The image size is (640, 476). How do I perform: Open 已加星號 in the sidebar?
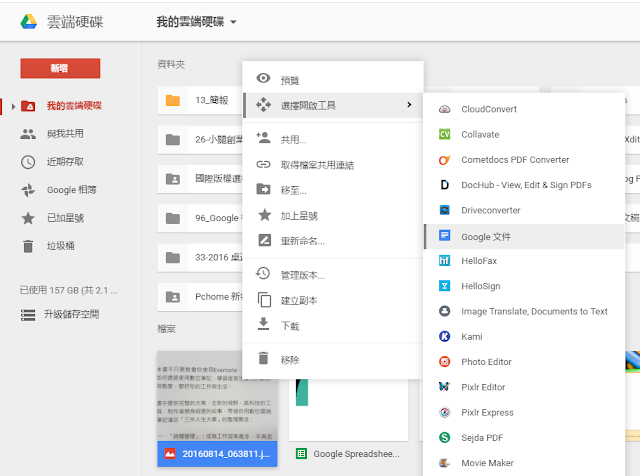coord(65,218)
